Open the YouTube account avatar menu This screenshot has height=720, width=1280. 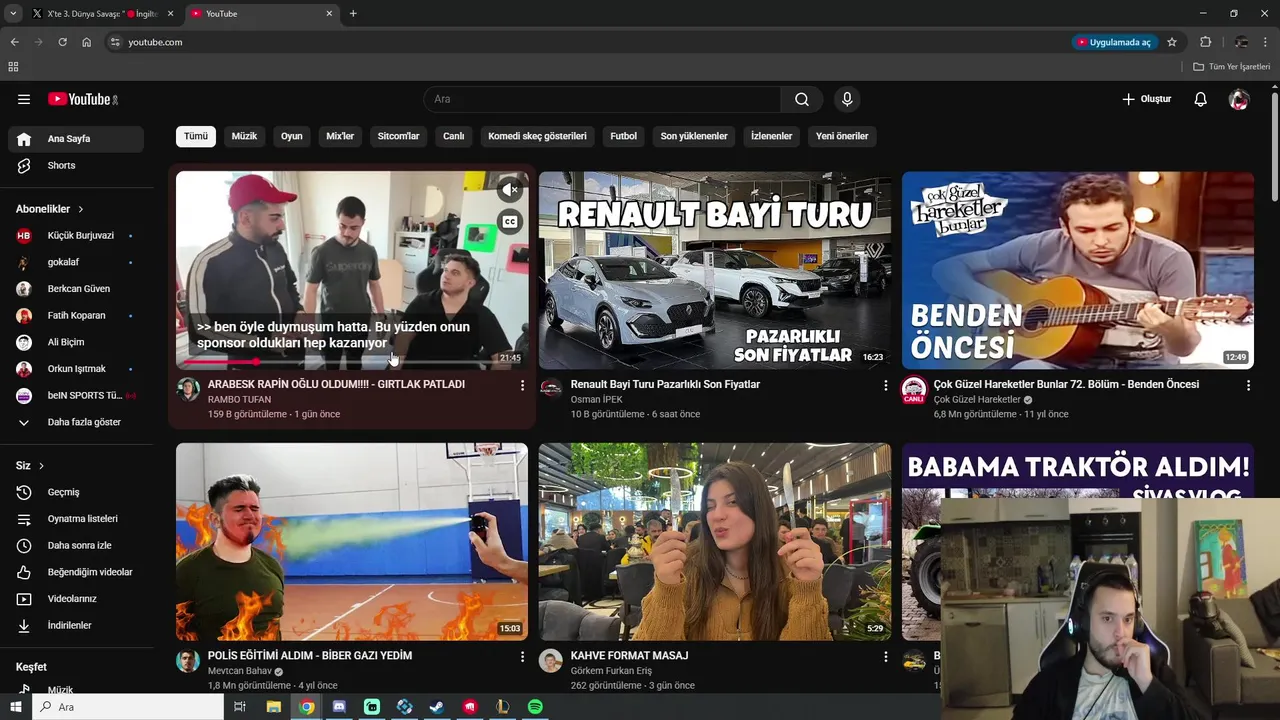1239,99
